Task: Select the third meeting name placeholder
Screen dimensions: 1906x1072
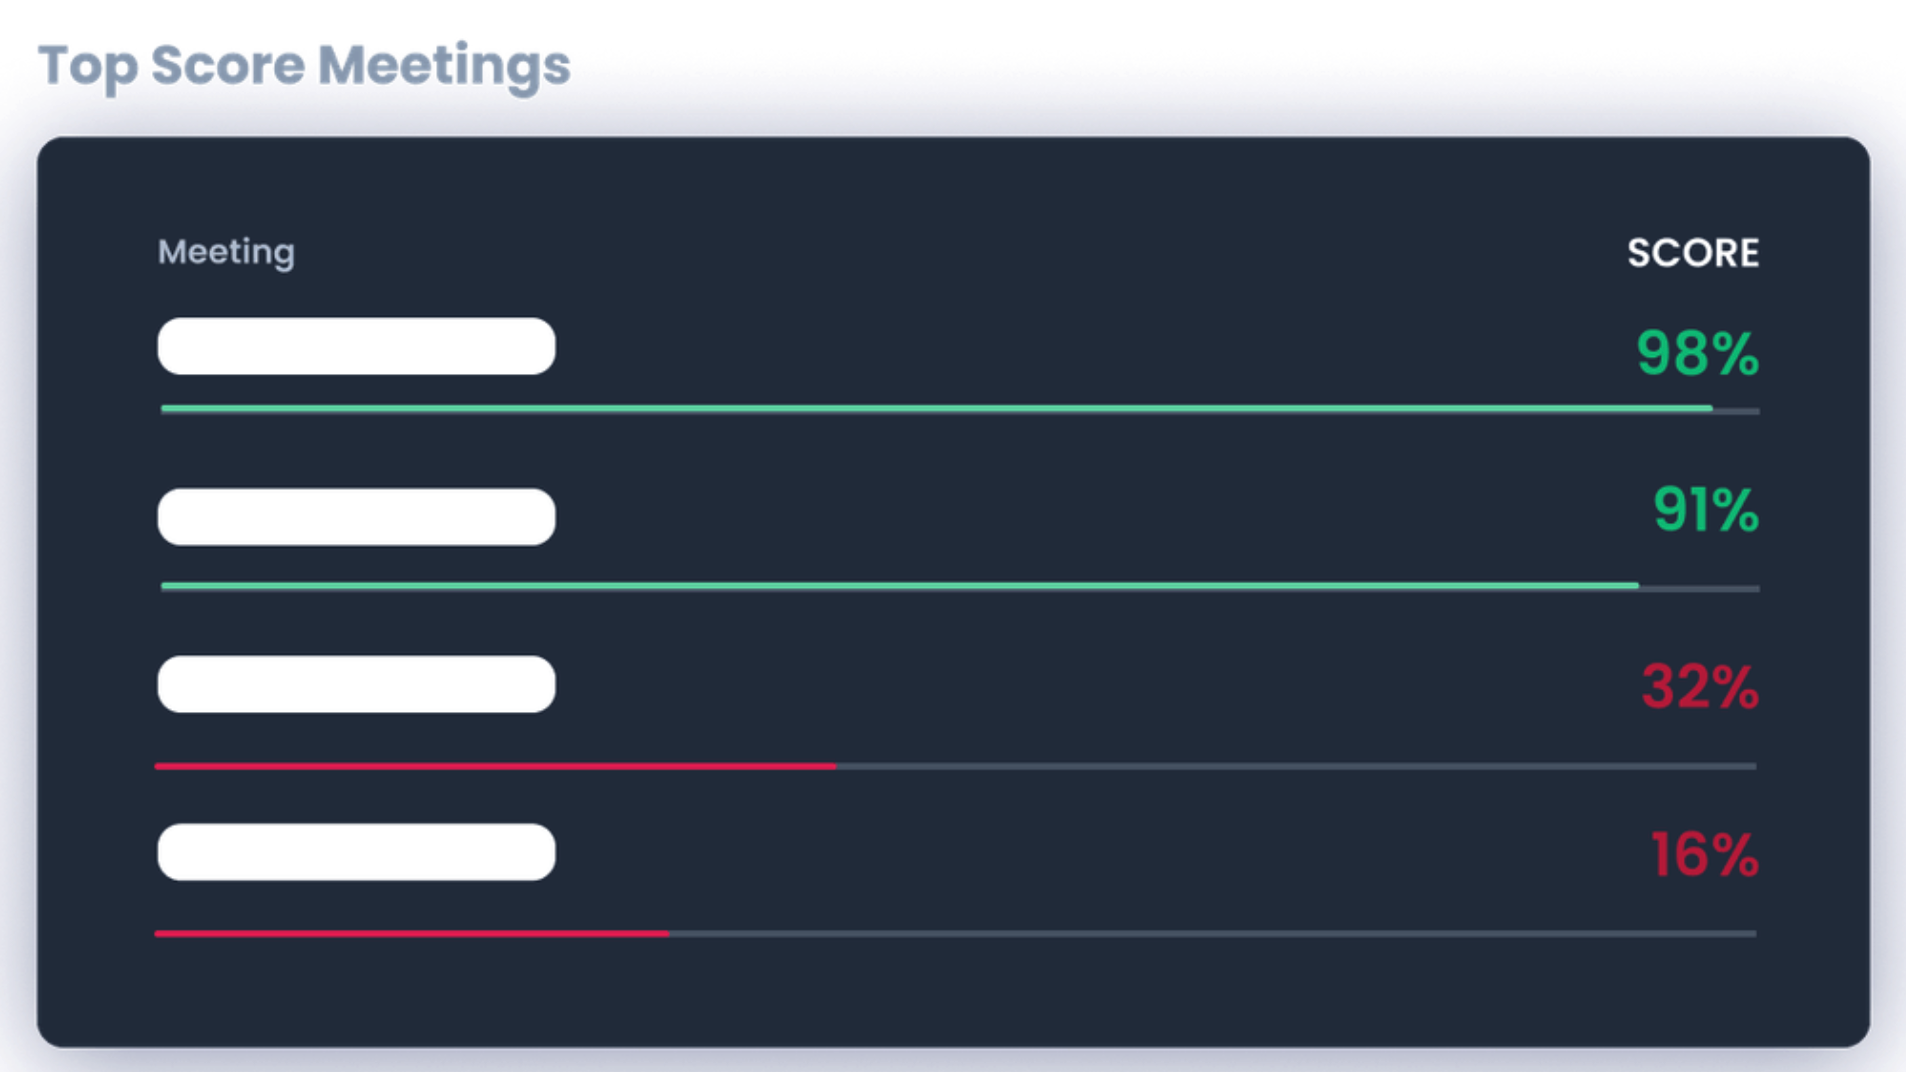Action: tap(356, 685)
